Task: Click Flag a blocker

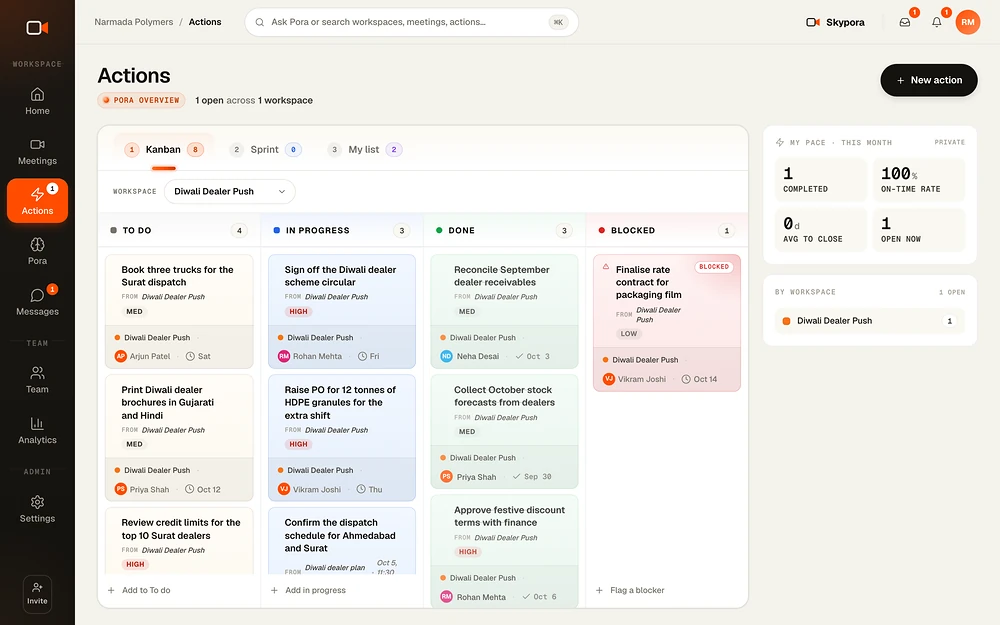Action: tap(630, 590)
